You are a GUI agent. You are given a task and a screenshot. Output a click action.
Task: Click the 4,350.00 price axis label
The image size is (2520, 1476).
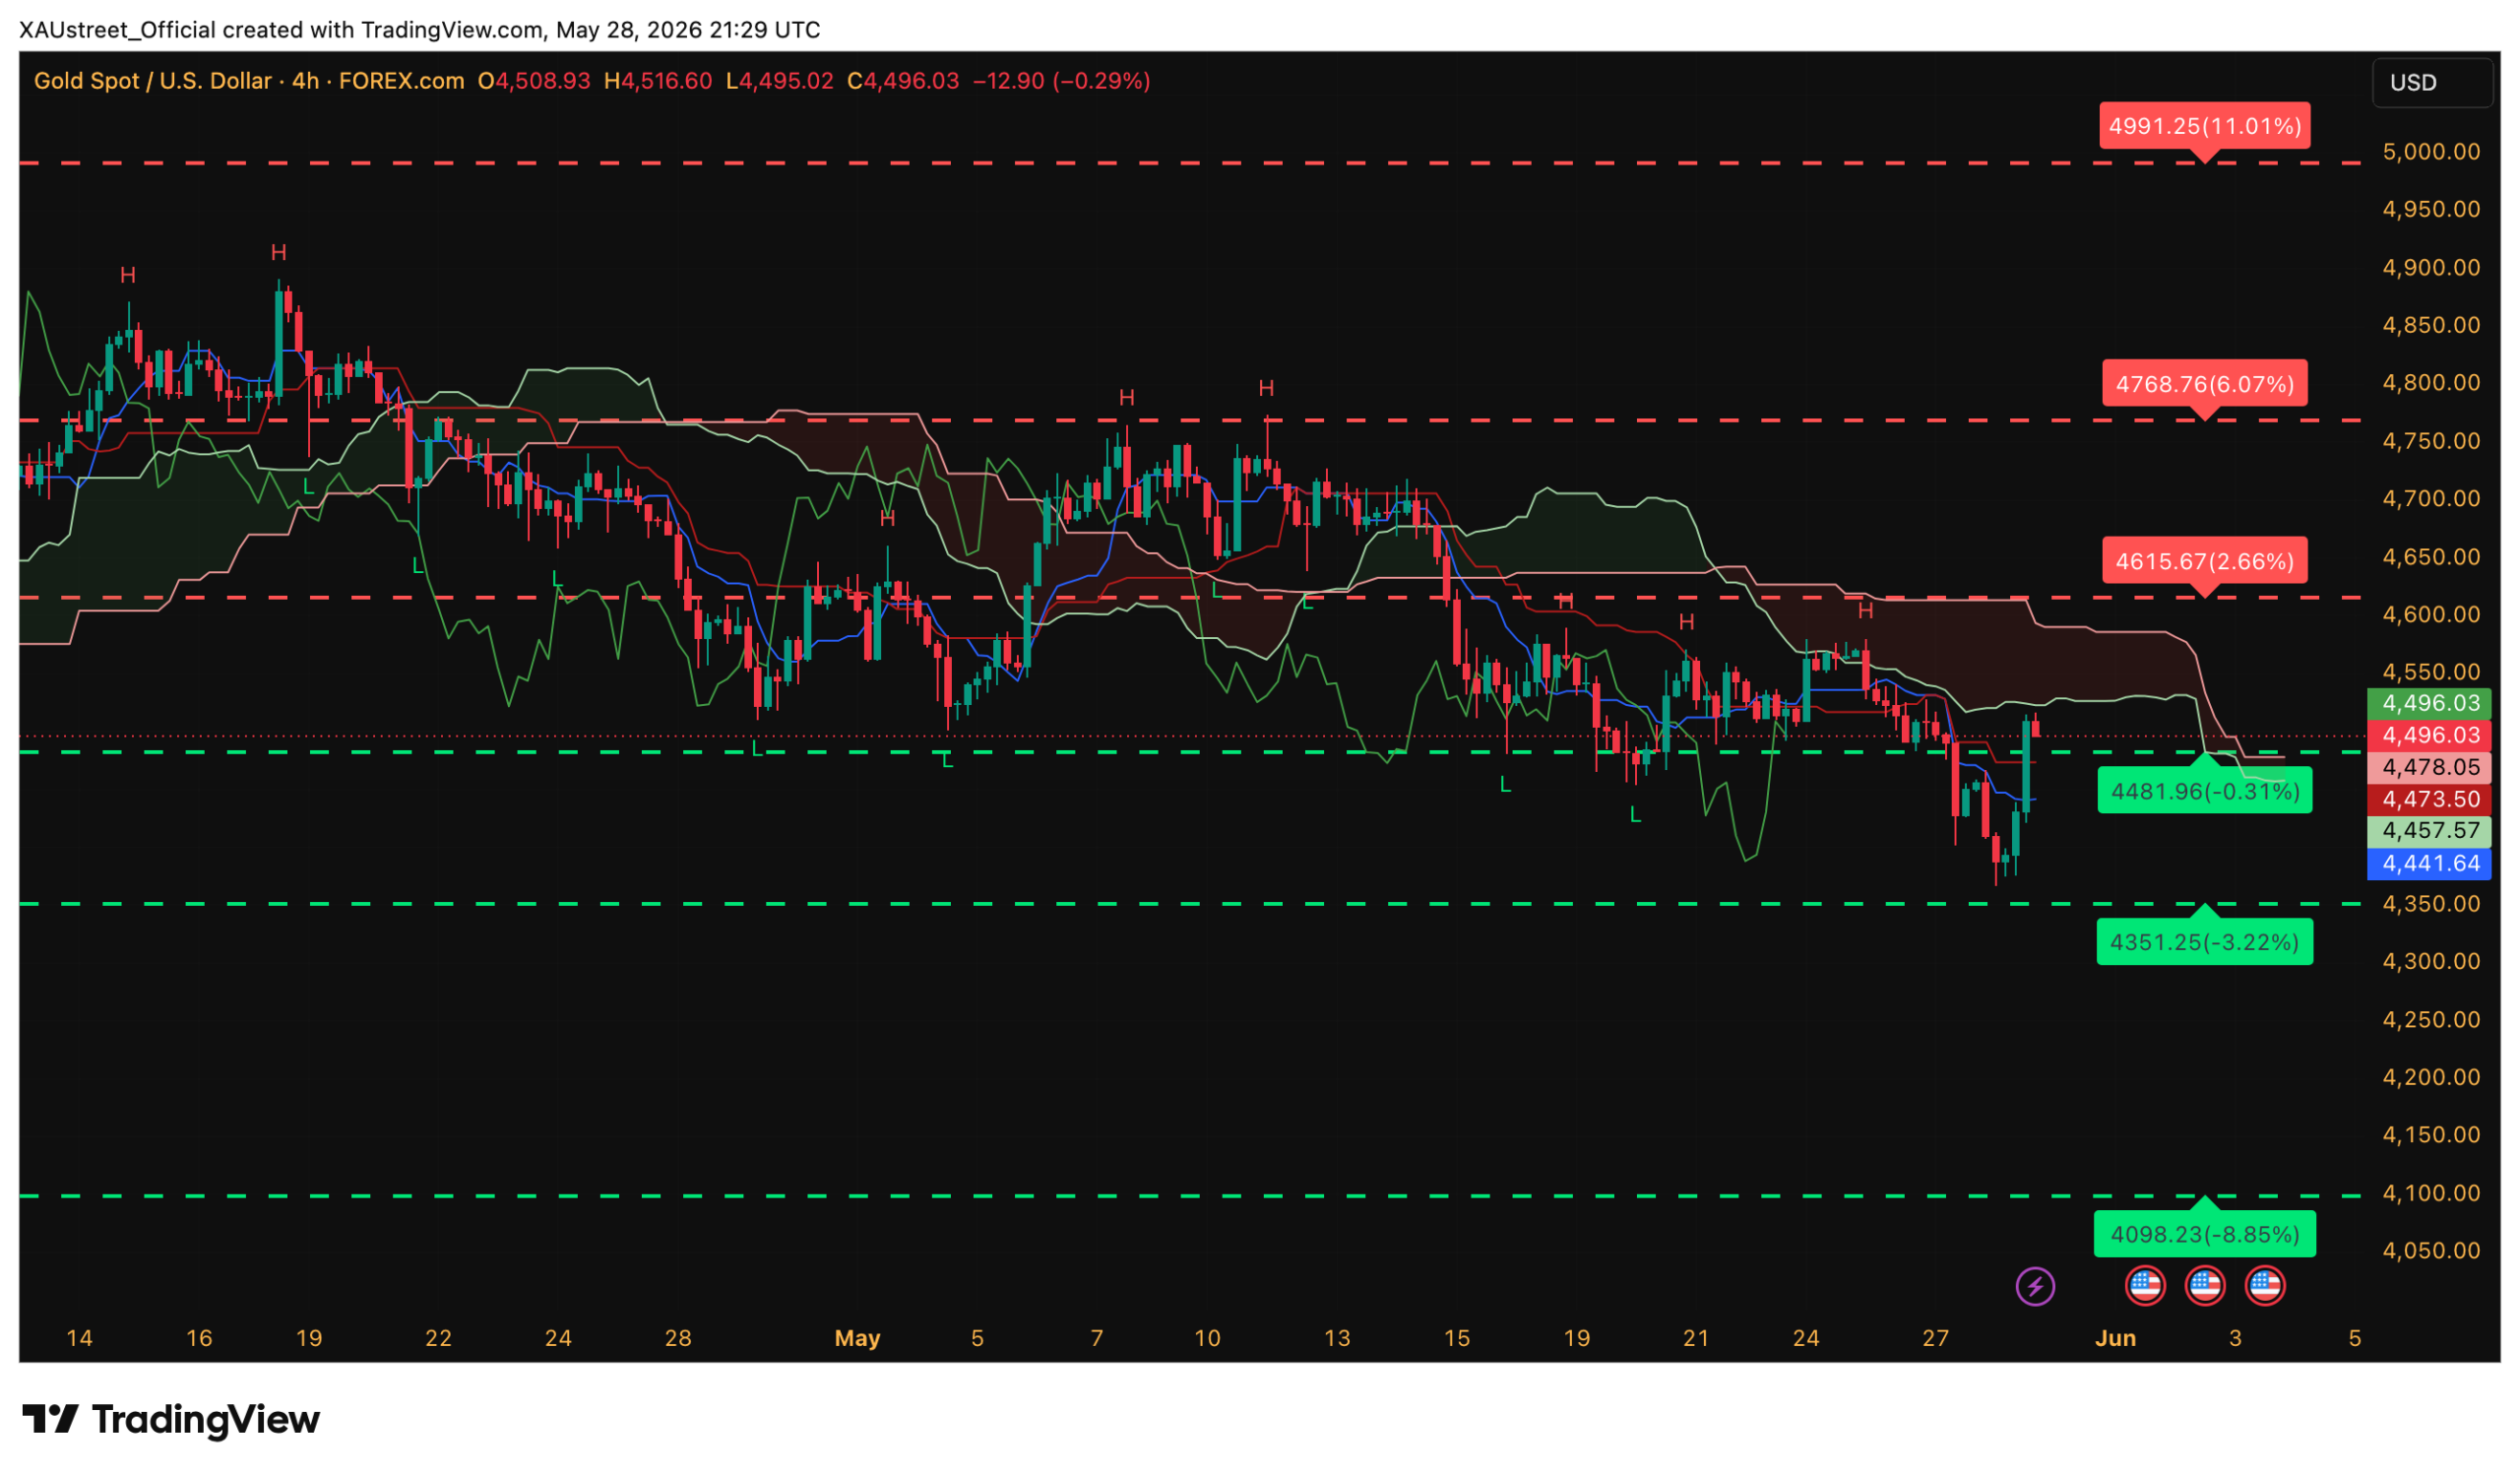(x=2431, y=904)
